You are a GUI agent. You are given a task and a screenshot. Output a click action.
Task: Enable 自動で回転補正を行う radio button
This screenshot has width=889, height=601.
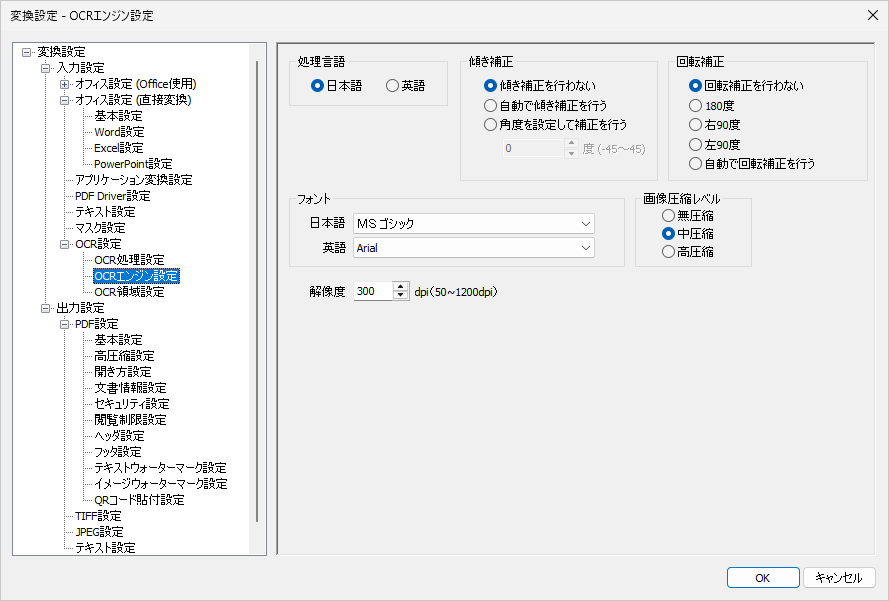click(696, 163)
